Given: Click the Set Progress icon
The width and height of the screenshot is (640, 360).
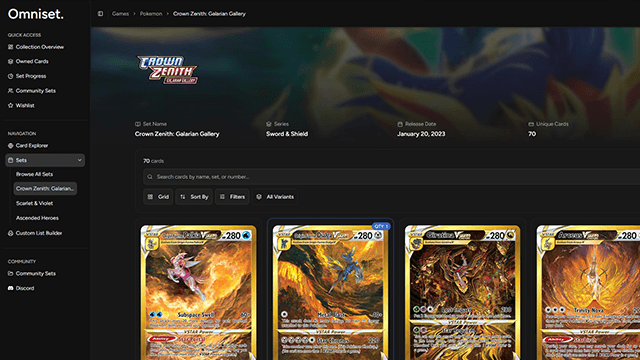Looking at the screenshot, I should tap(11, 76).
